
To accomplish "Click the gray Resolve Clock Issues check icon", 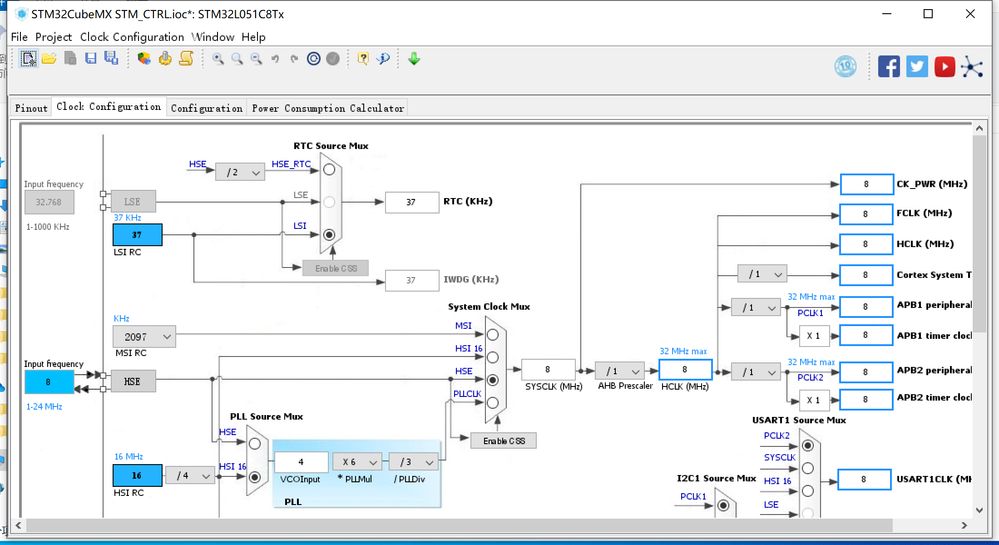I will pyautogui.click(x=333, y=59).
